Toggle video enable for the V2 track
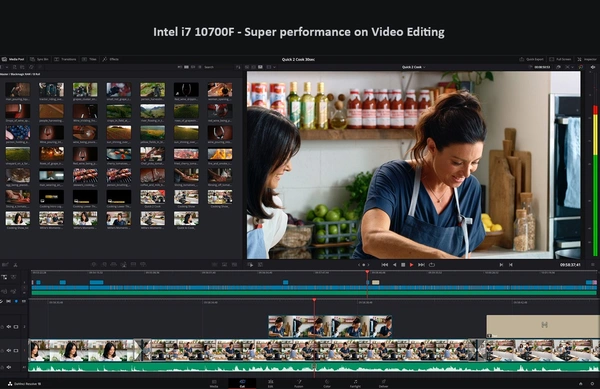Viewport: 600px width, 389px height. tap(16, 327)
